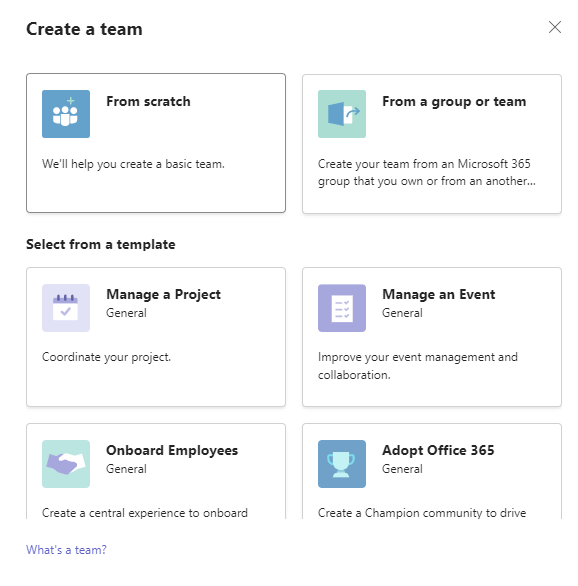Select the From scratch title text
The height and width of the screenshot is (586, 578).
148,101
